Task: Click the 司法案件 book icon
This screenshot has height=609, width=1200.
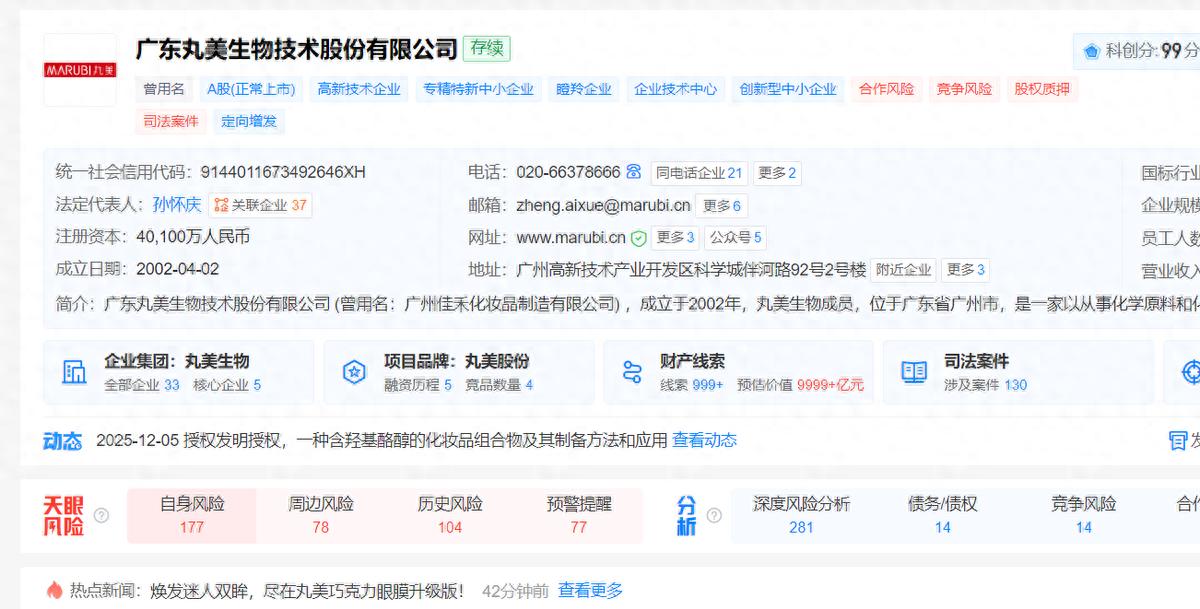Action: pos(914,372)
